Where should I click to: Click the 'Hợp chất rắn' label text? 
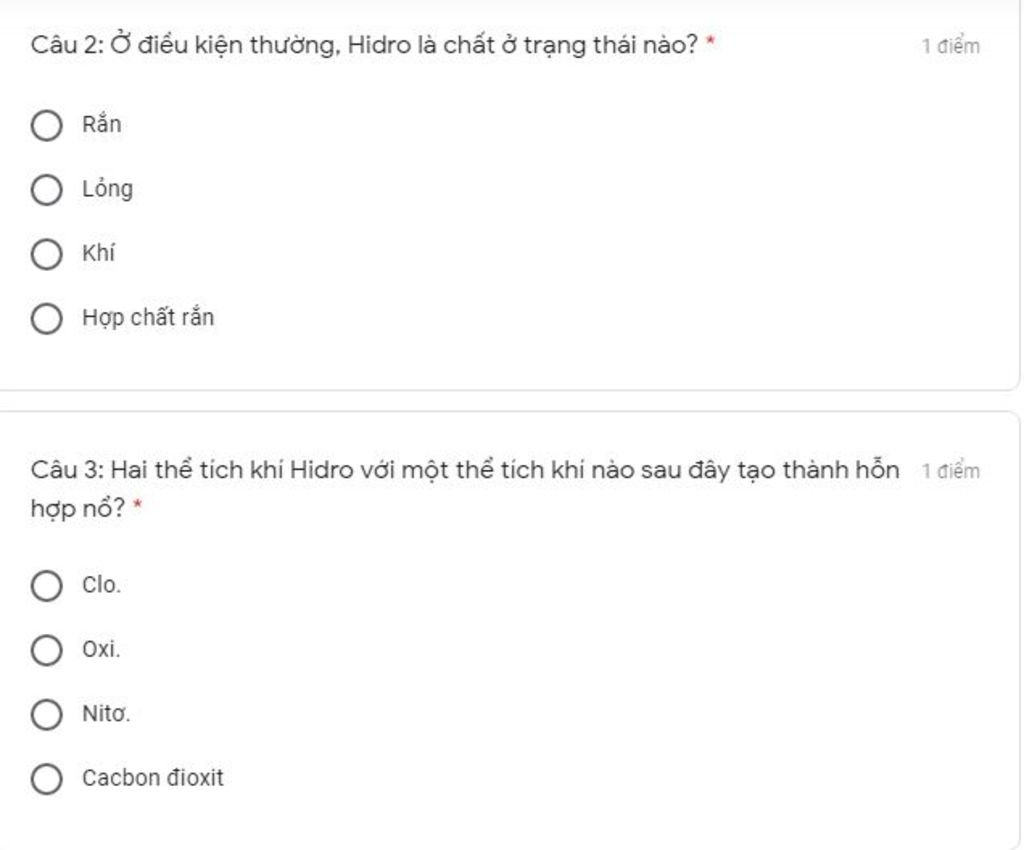pos(148,318)
